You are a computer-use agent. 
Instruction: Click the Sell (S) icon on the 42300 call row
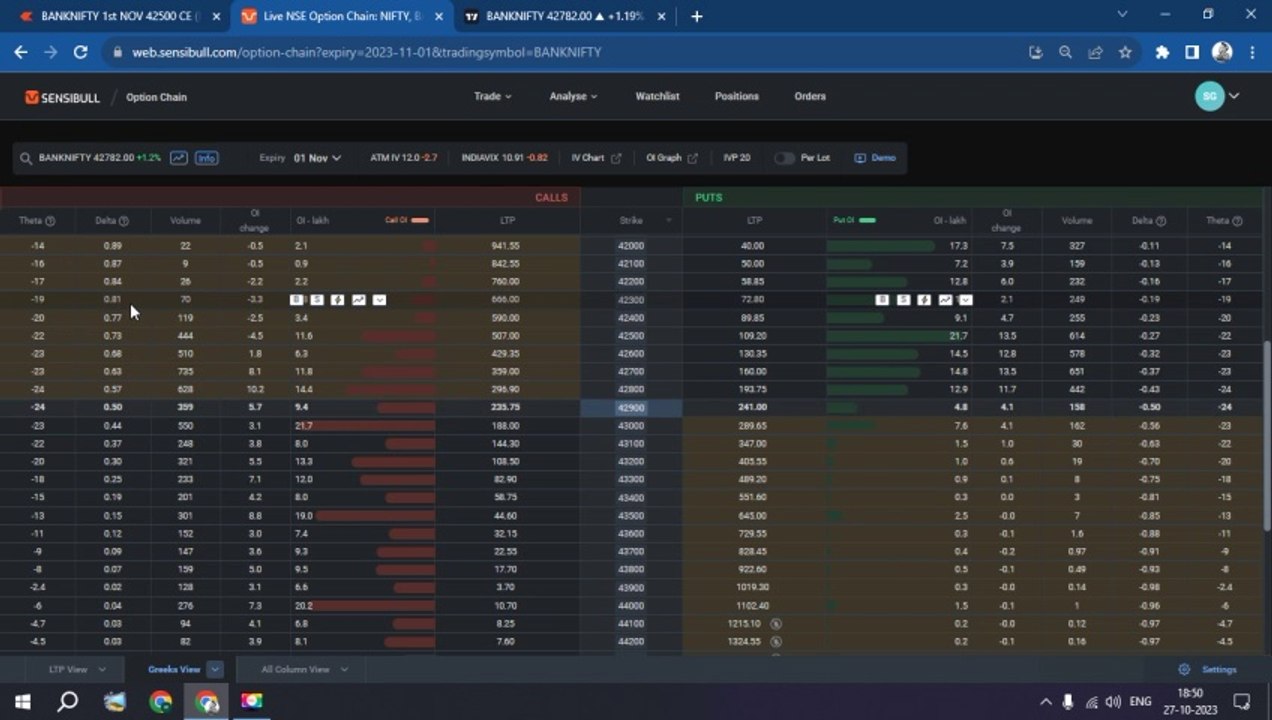click(x=317, y=300)
